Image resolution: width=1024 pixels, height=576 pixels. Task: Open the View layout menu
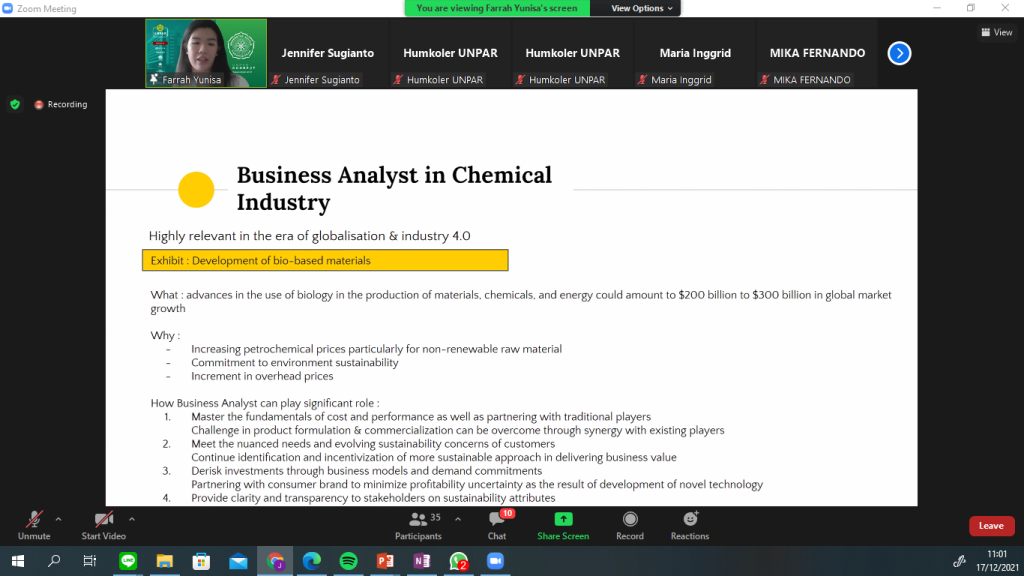pos(997,32)
